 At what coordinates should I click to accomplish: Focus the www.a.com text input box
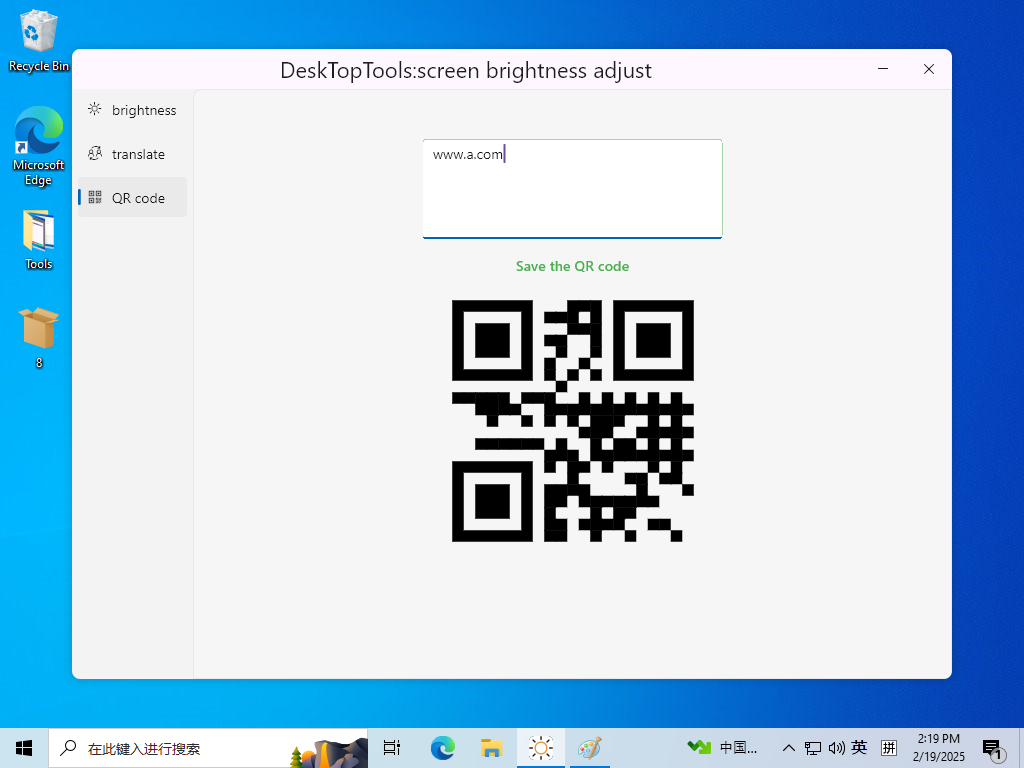point(572,188)
